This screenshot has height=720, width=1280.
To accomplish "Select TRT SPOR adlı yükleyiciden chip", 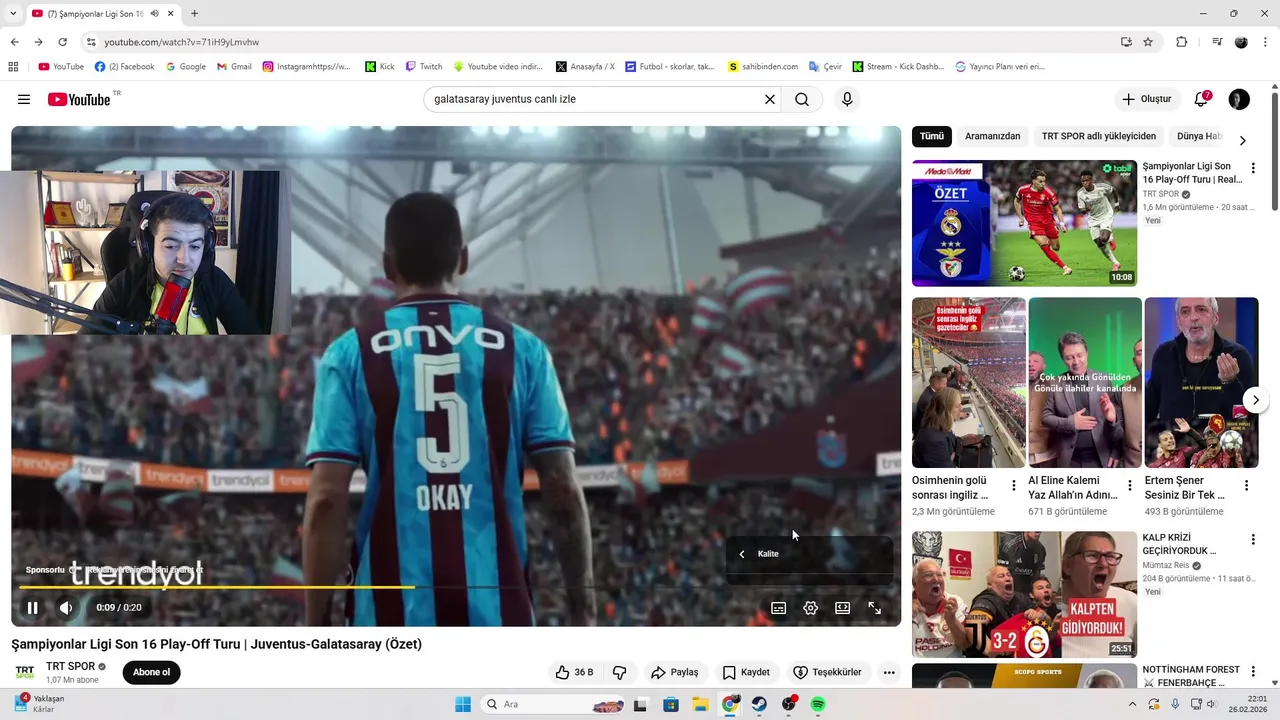I will 1099,136.
